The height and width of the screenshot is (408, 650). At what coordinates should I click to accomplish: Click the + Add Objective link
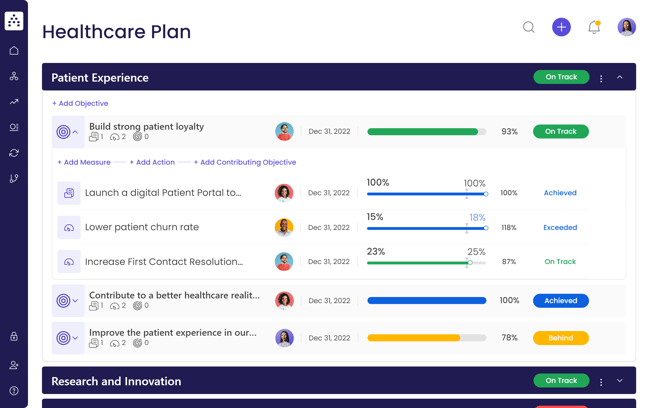coord(80,104)
